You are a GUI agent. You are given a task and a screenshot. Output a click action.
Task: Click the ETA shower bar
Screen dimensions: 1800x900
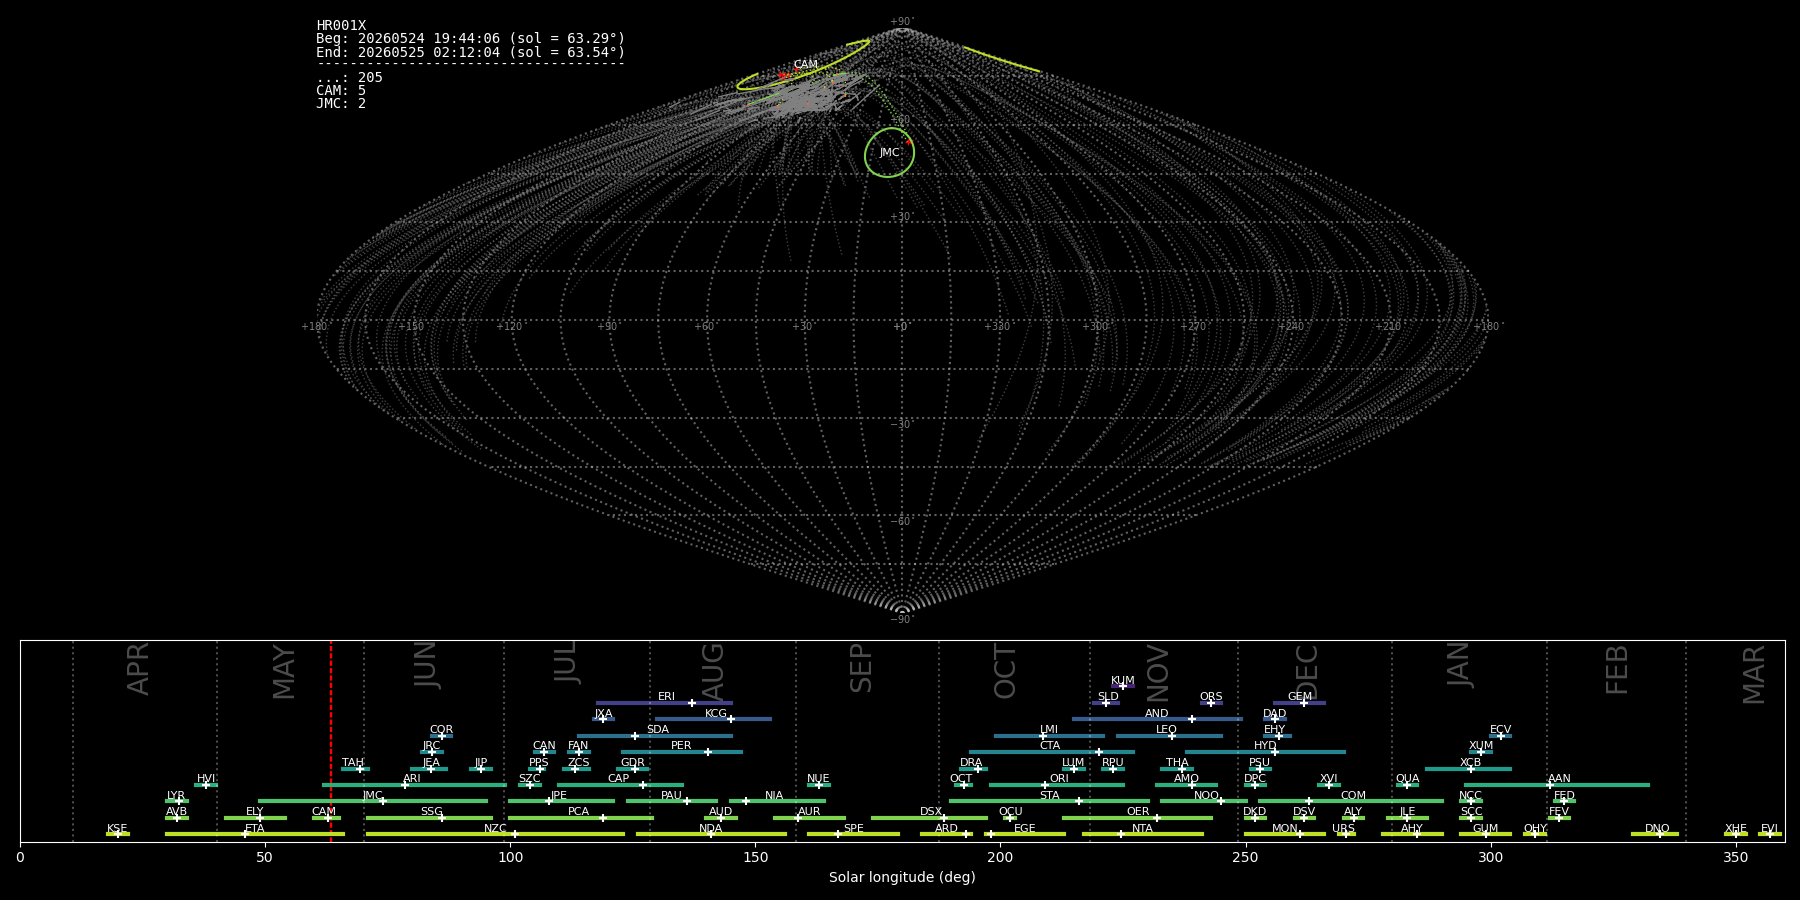[255, 834]
